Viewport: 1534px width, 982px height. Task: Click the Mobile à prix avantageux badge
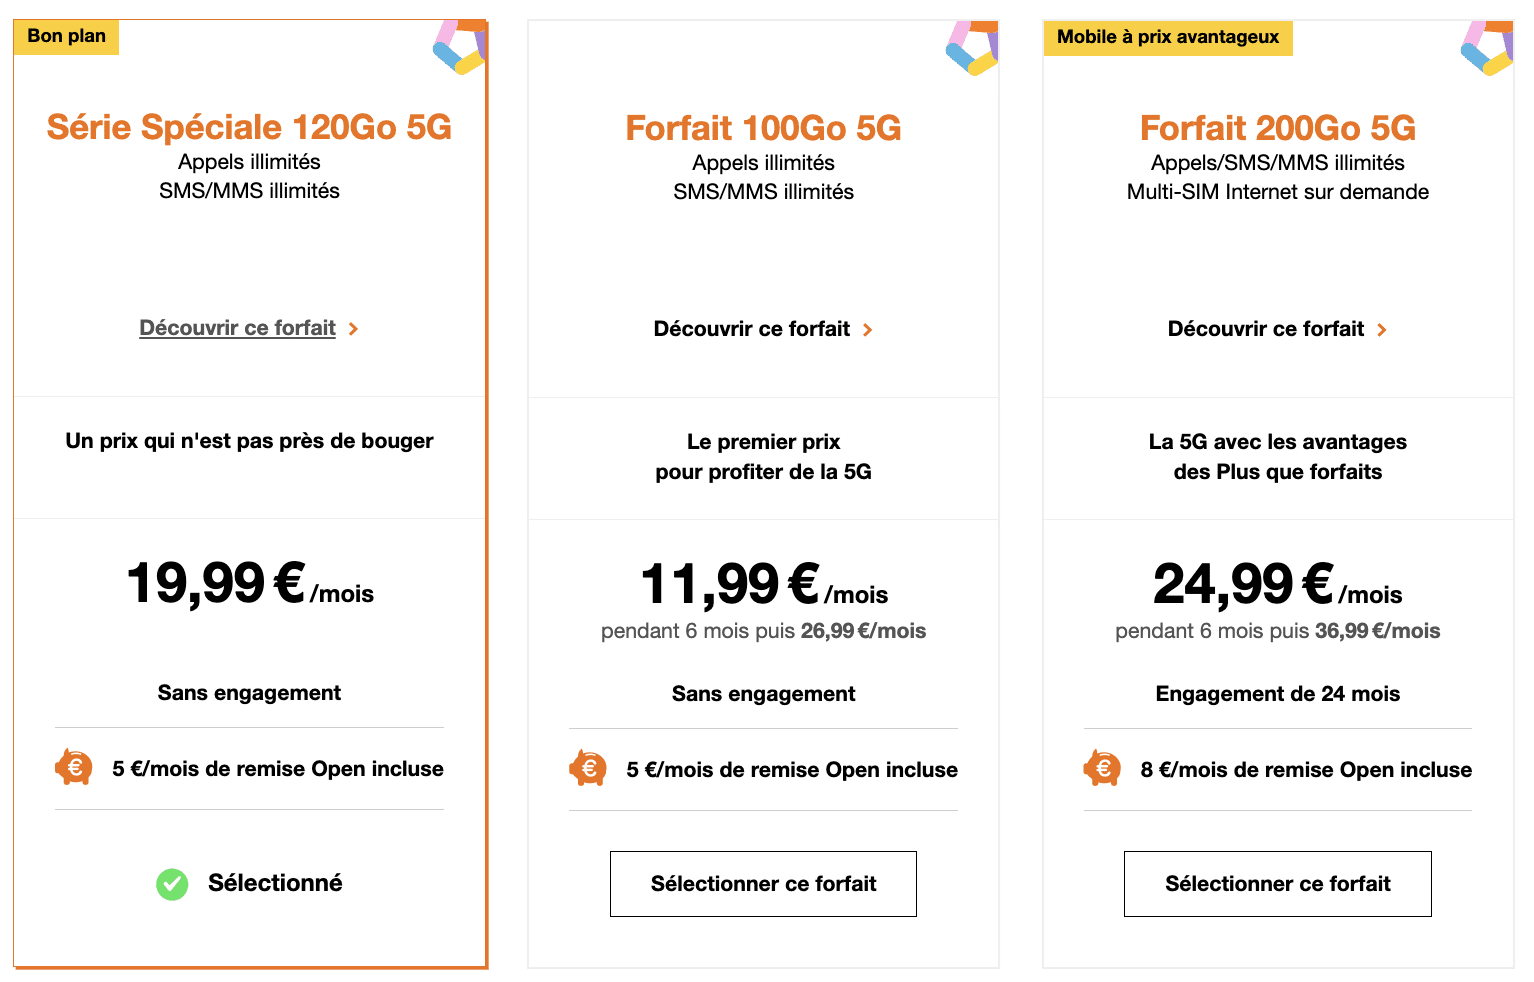1167,38
